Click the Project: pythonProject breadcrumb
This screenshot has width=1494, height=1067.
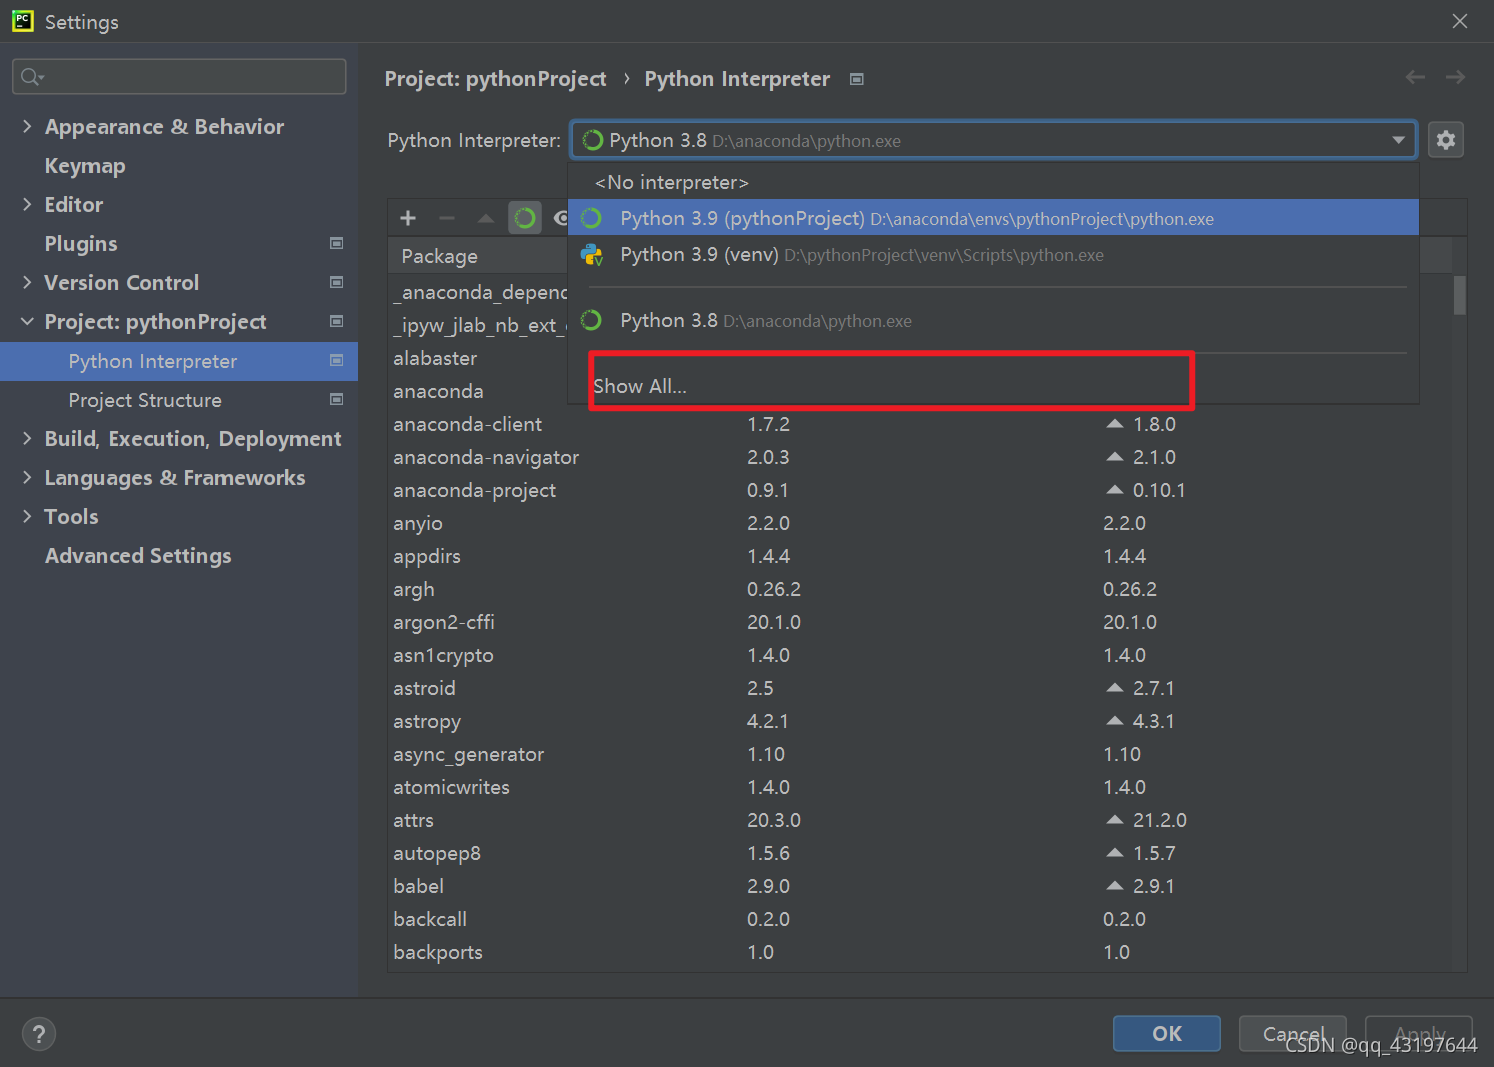(x=495, y=79)
